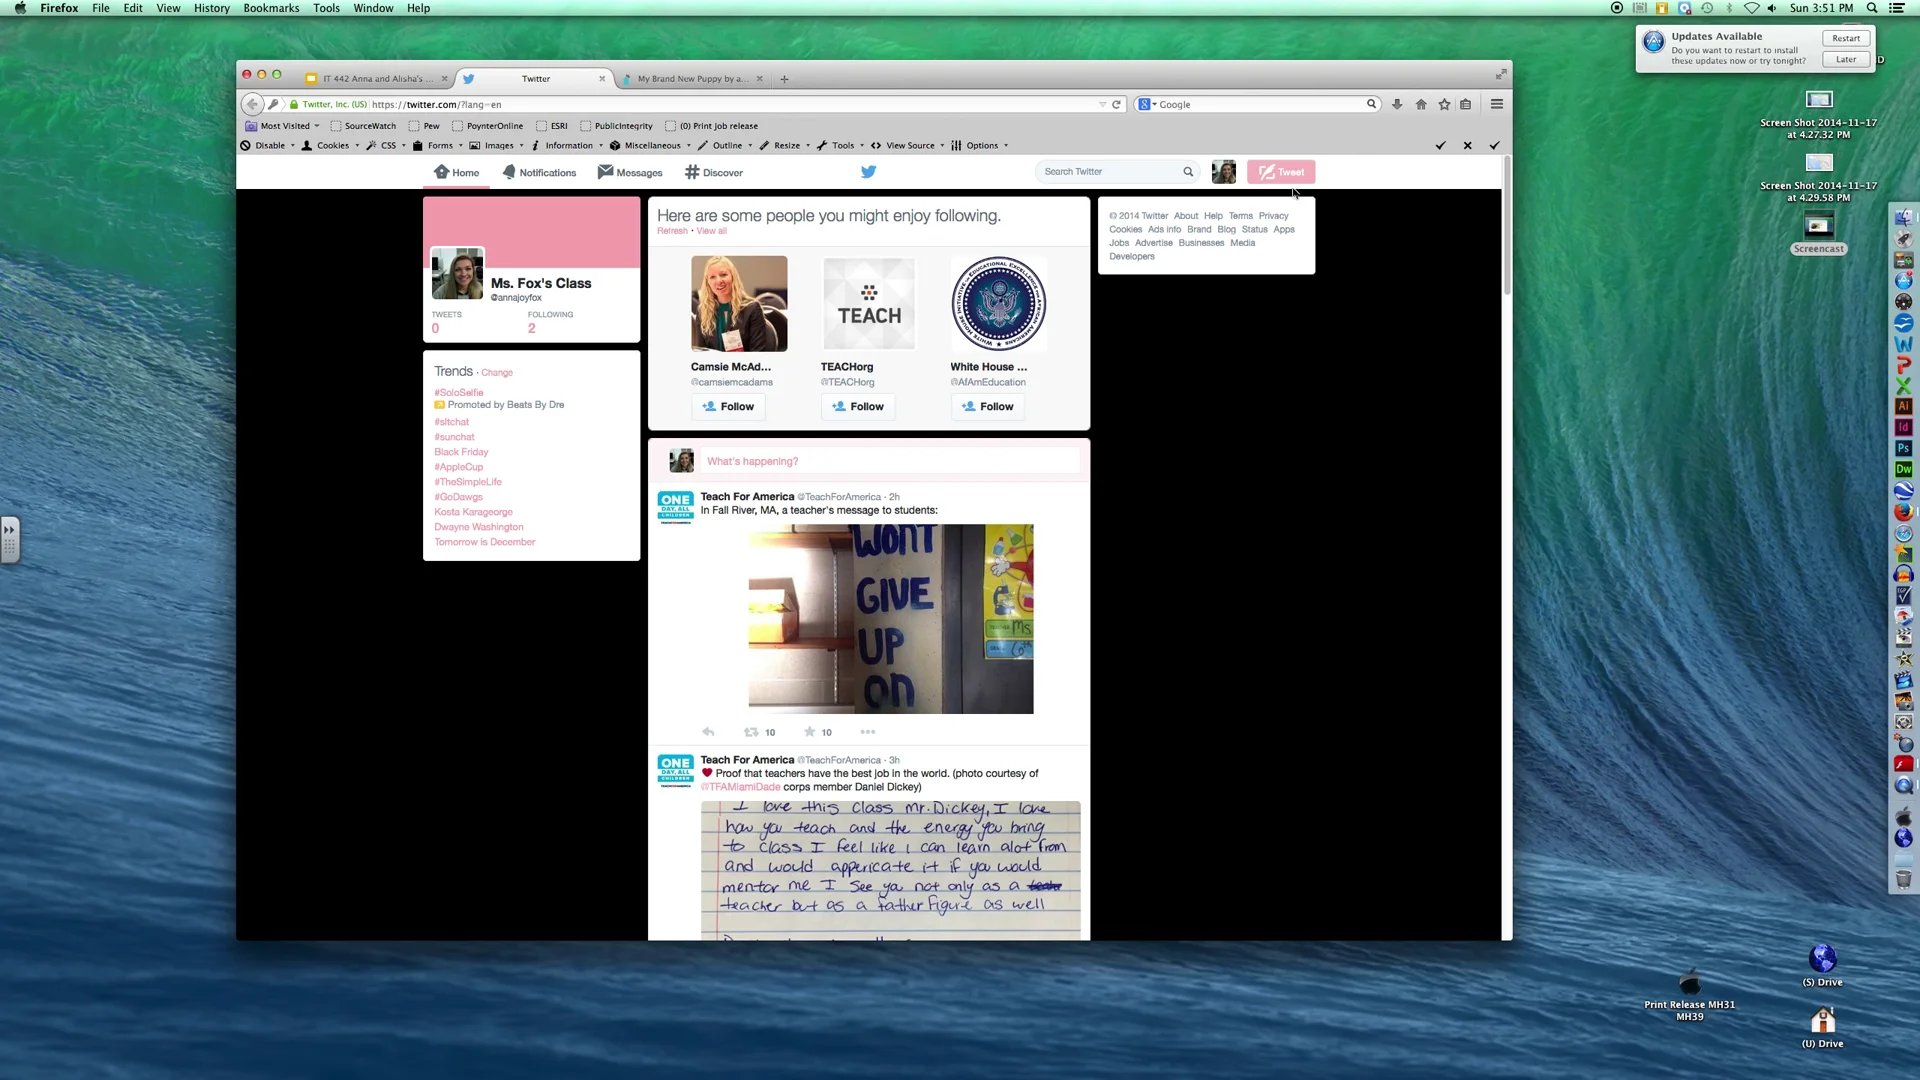The height and width of the screenshot is (1080, 1920).
Task: Click the page vertical scrollbar
Action: pyautogui.click(x=1507, y=225)
